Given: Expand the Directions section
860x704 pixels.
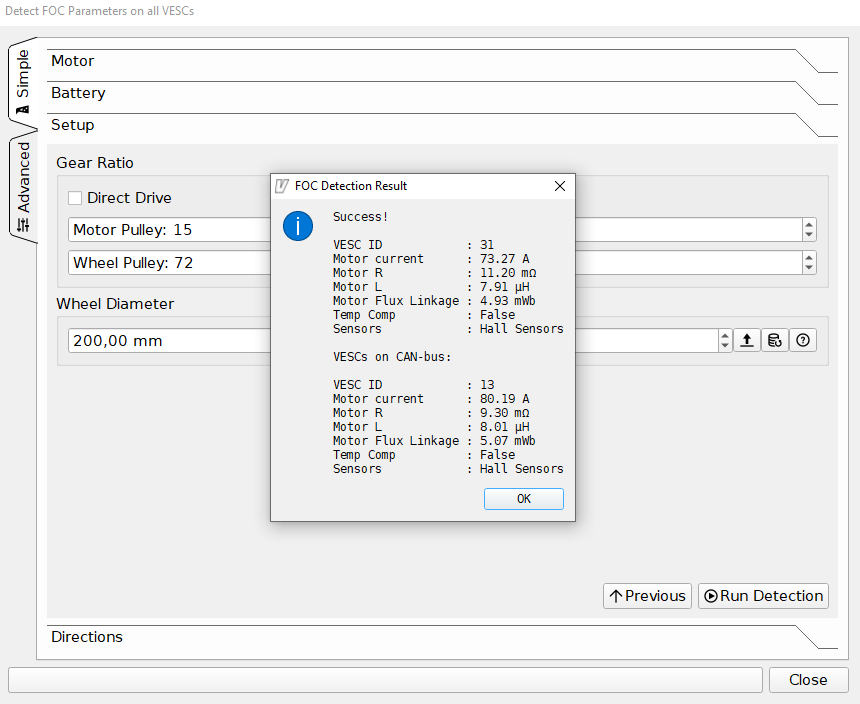Looking at the screenshot, I should coord(442,637).
